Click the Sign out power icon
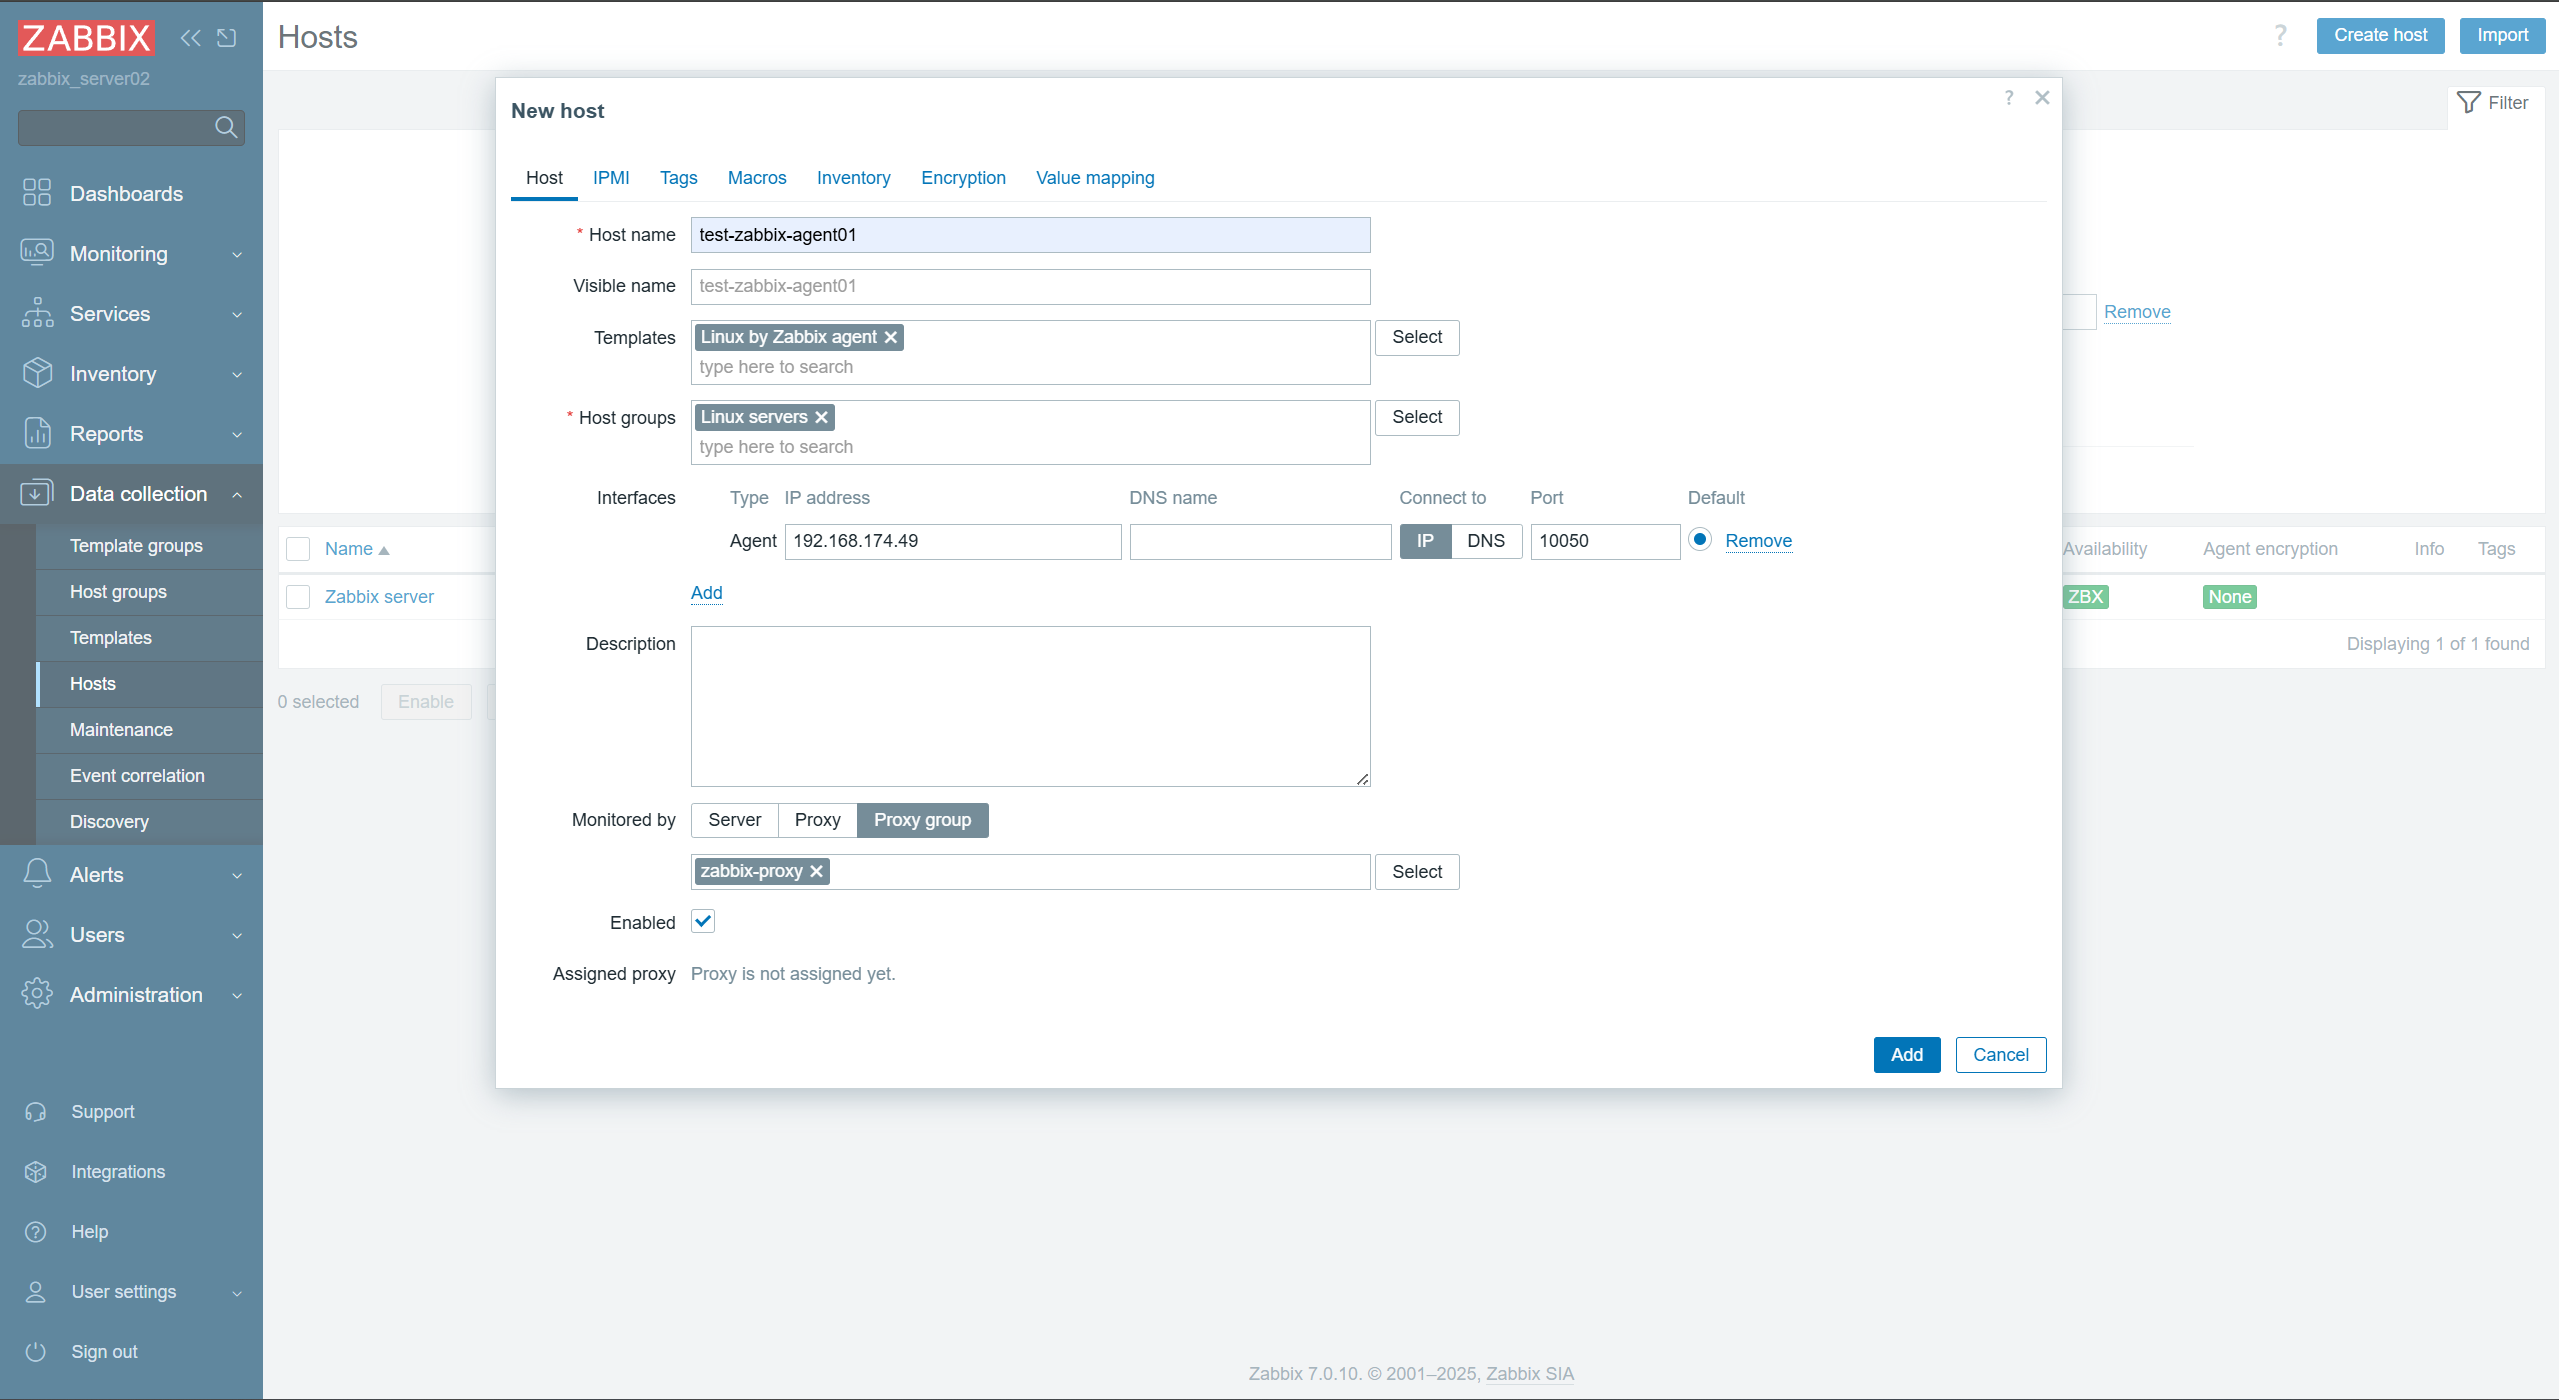 click(36, 1352)
